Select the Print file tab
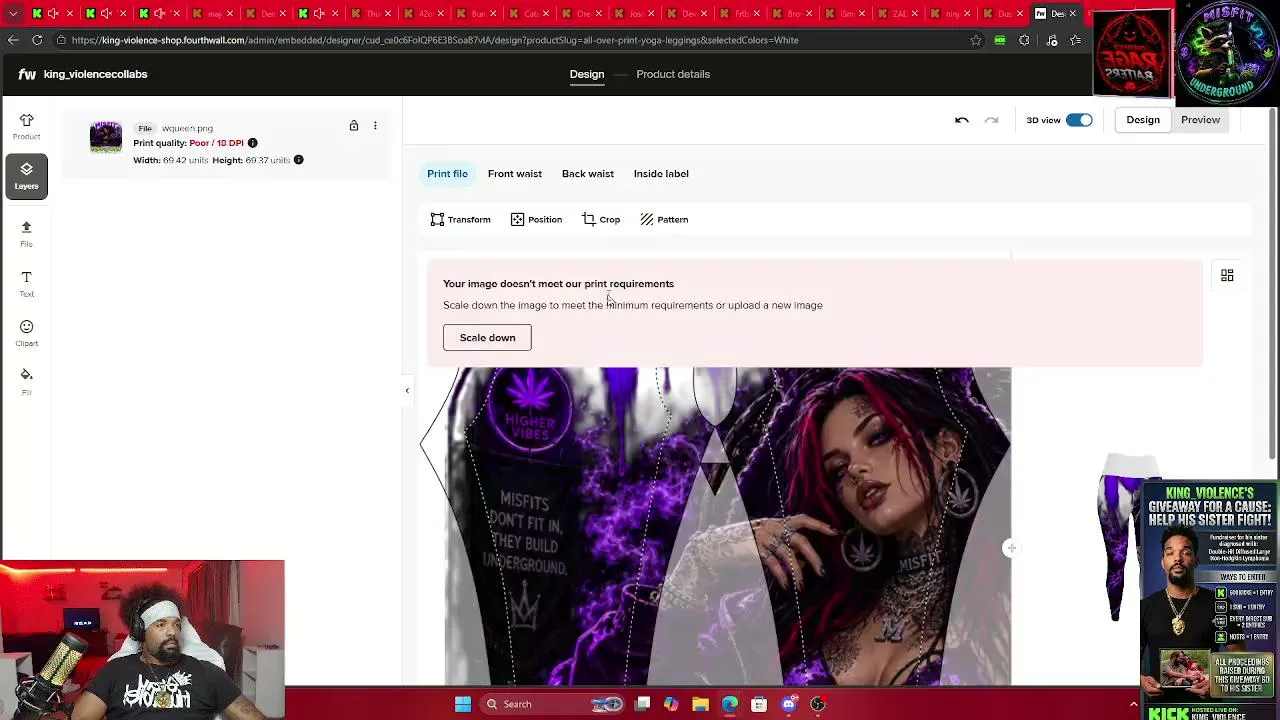1280x720 pixels. [x=447, y=174]
